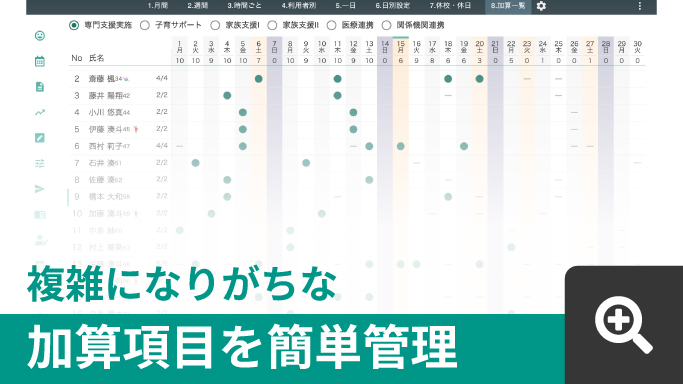Switch to the 4.利用者別 tab

pos(298,6)
